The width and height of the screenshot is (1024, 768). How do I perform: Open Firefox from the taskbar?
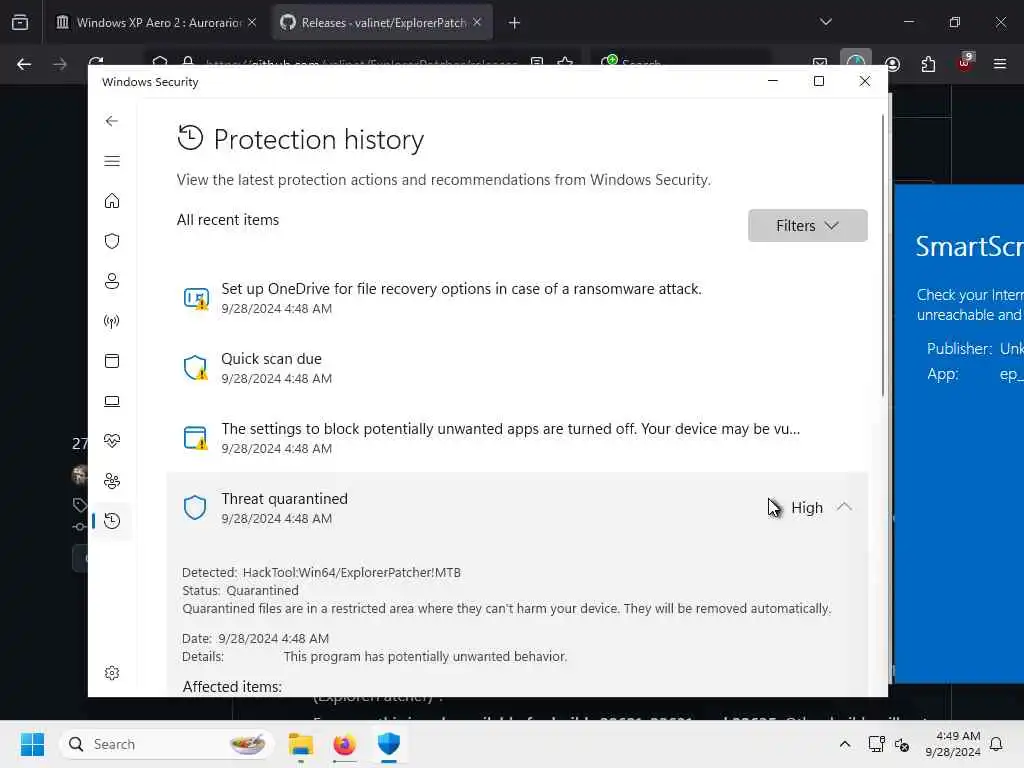(x=344, y=744)
